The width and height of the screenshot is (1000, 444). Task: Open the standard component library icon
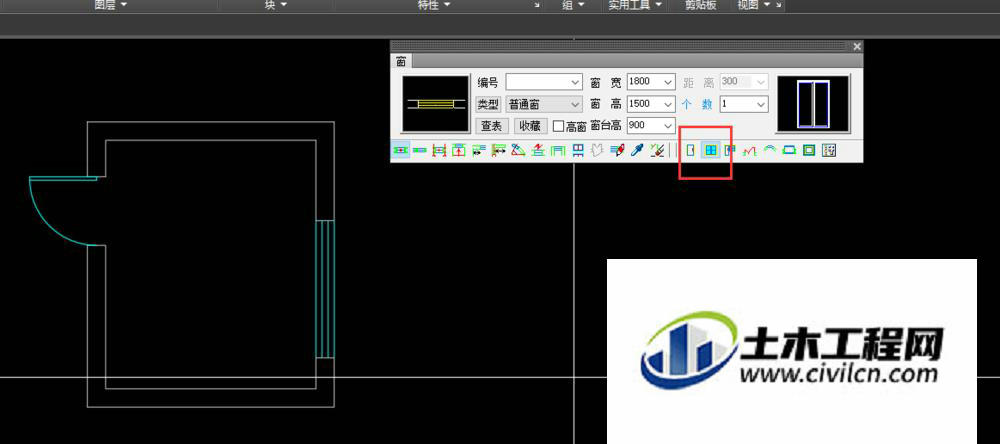[x=828, y=151]
